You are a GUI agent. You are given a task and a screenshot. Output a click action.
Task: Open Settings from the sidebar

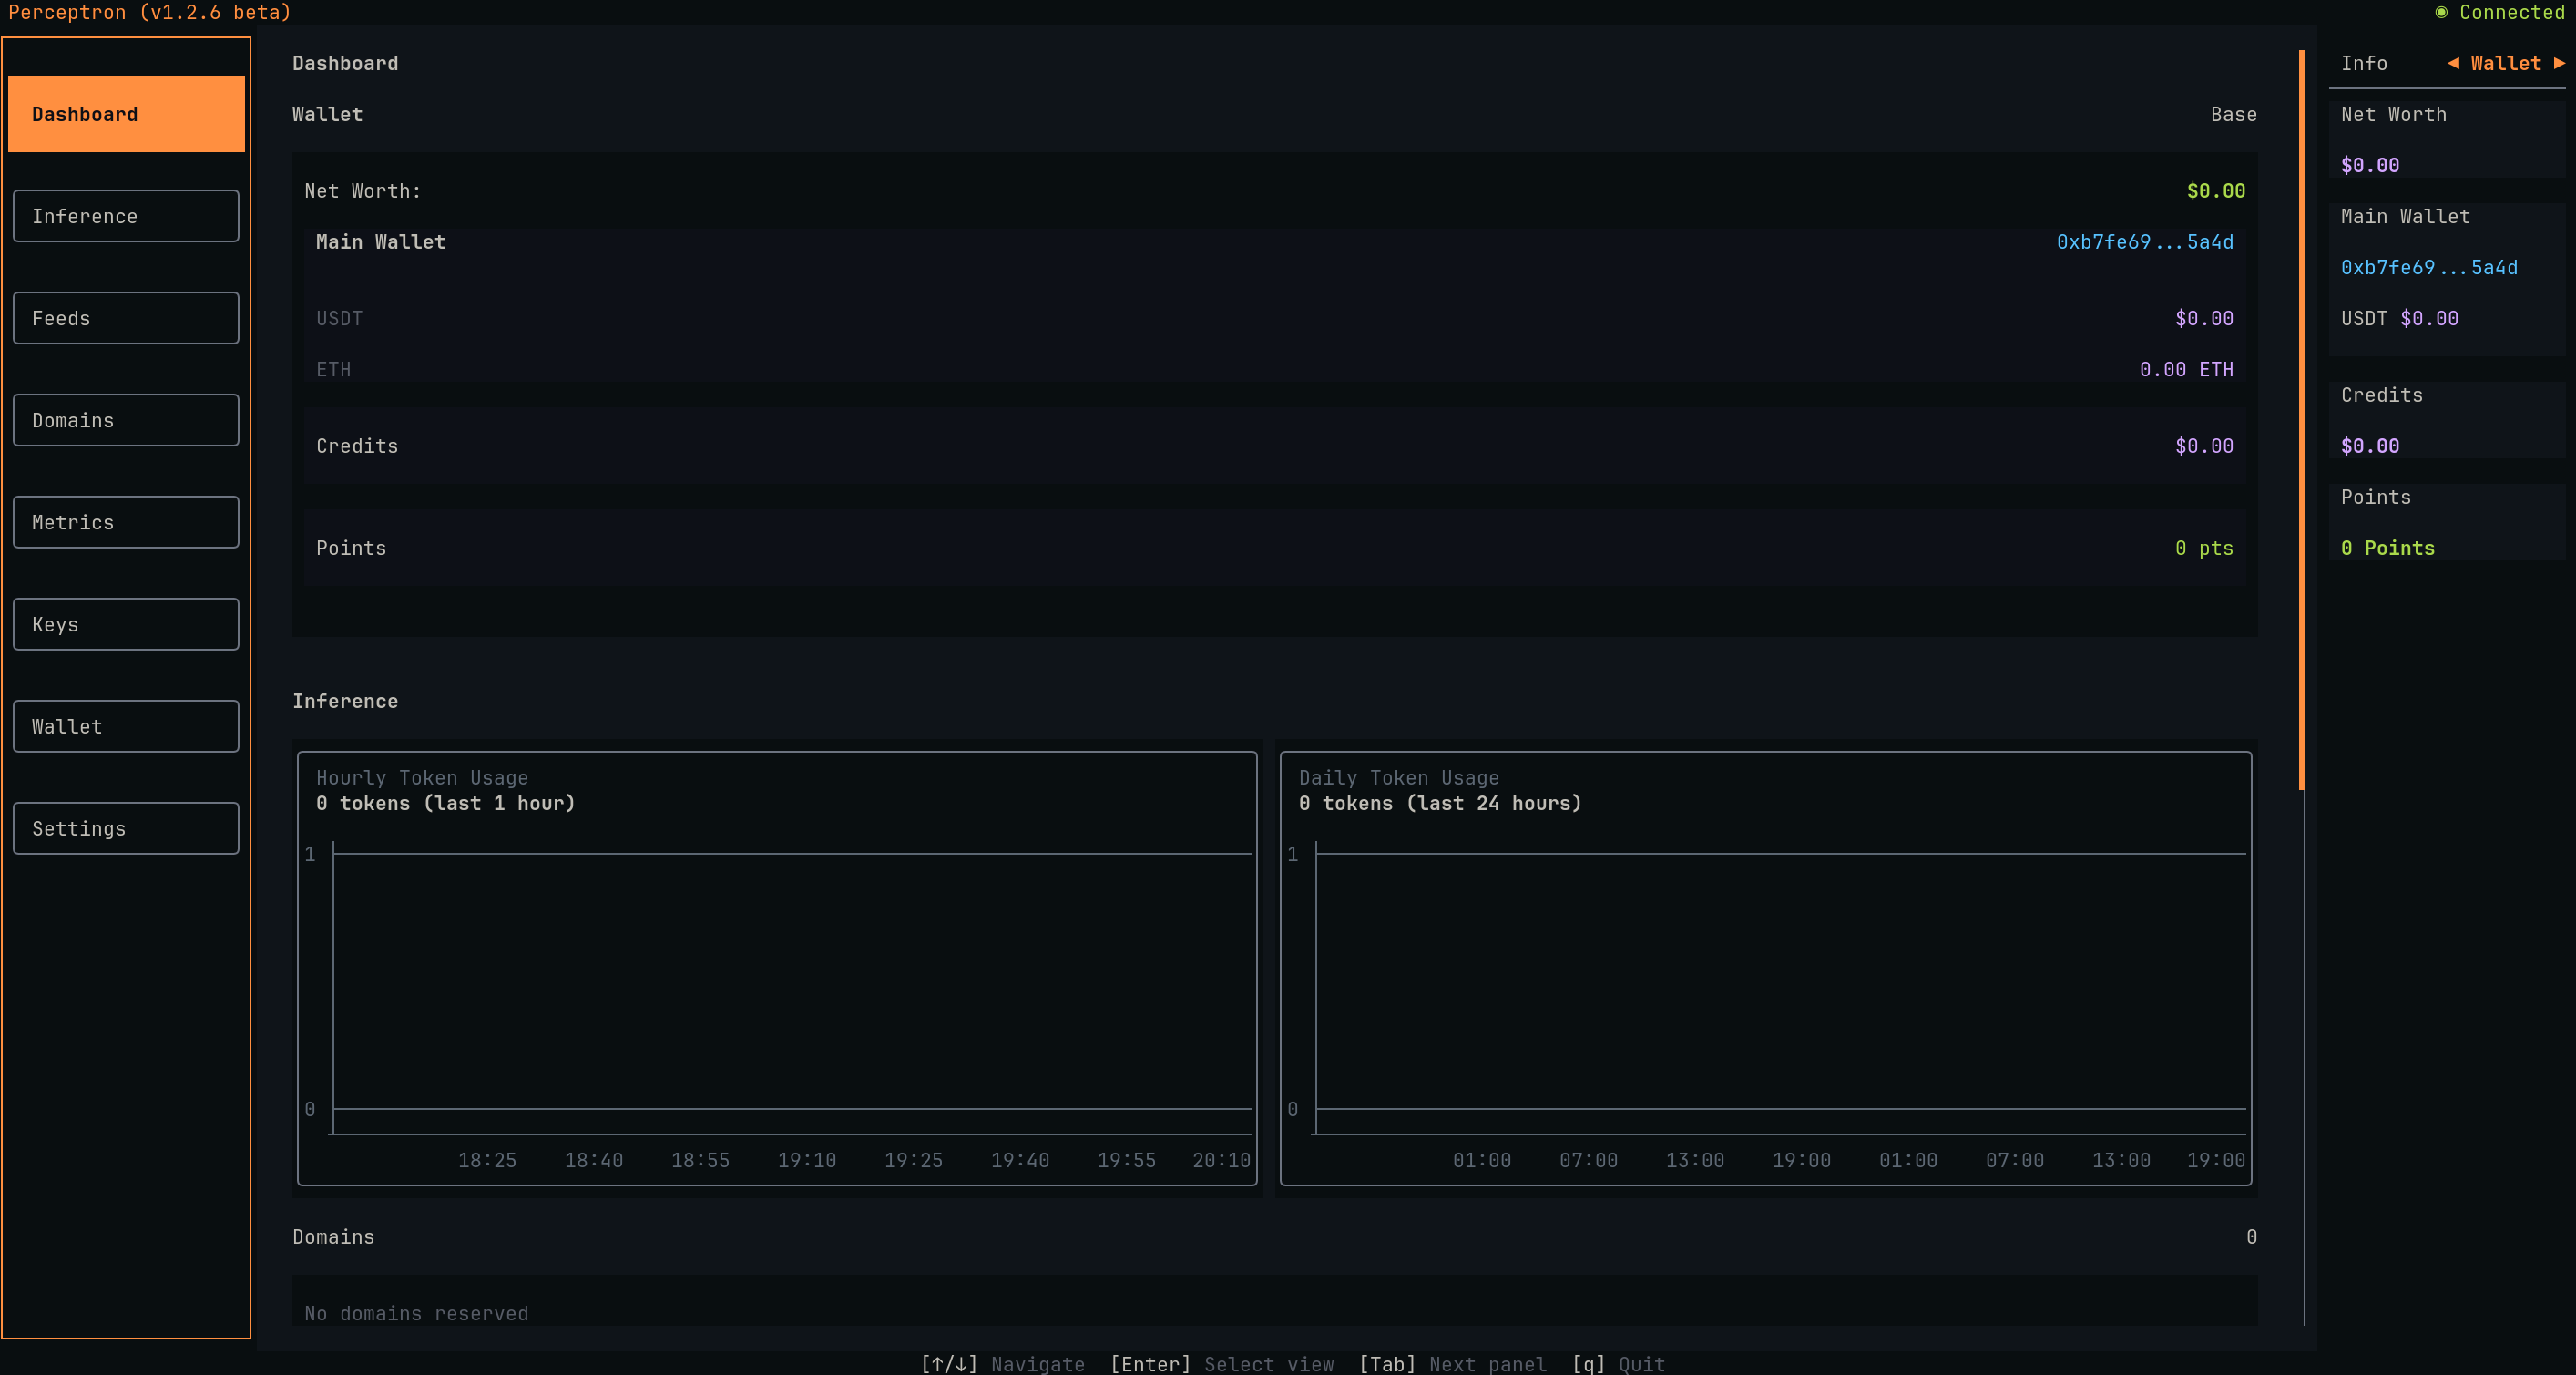coord(126,828)
